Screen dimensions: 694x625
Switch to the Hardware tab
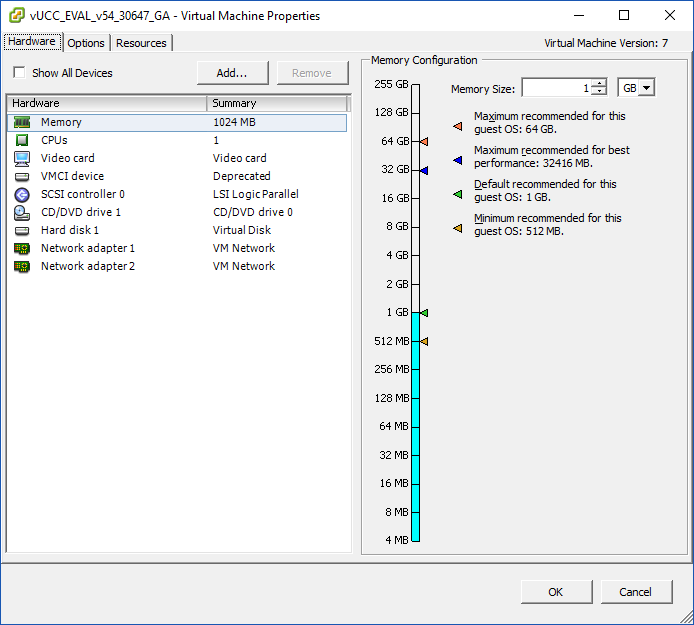pos(32,42)
